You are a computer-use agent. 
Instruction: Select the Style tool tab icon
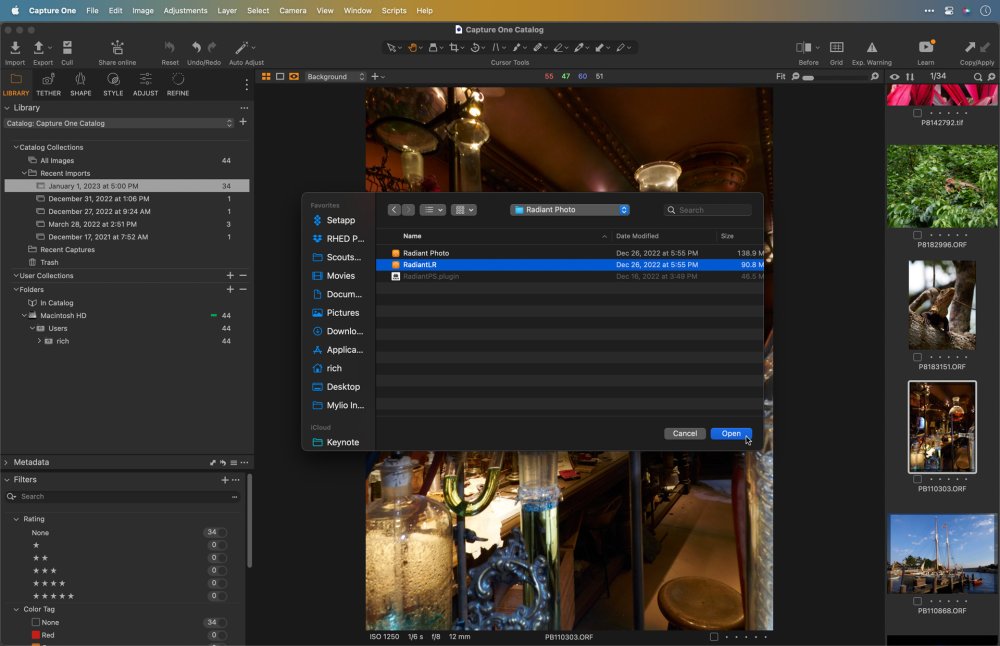tap(113, 80)
